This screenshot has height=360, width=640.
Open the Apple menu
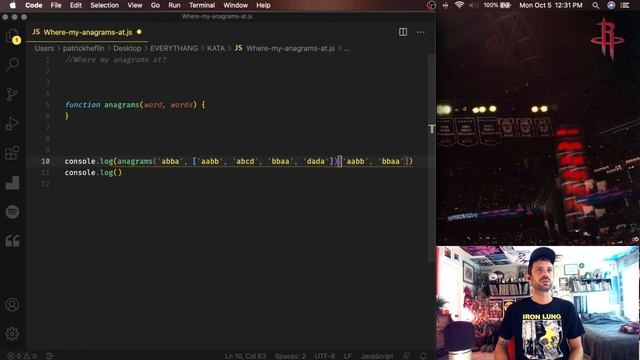pos(13,5)
